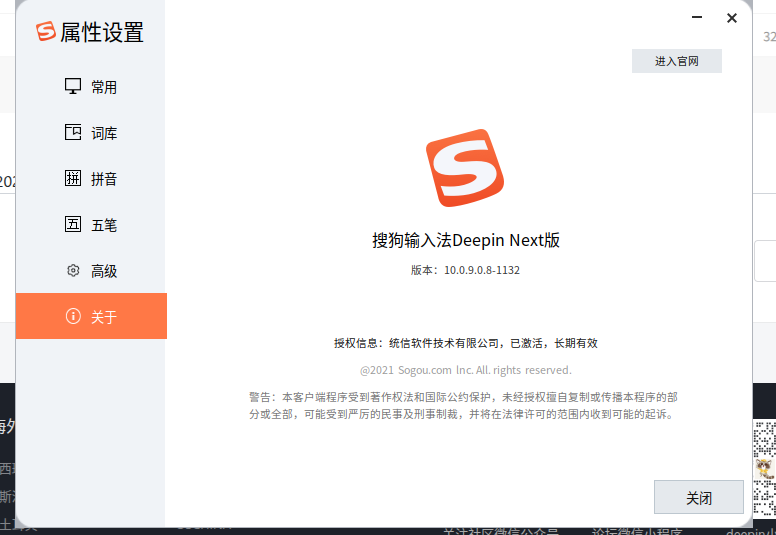Image resolution: width=776 pixels, height=535 pixels.
Task: Click the 属性设置 window title
Action: (101, 33)
